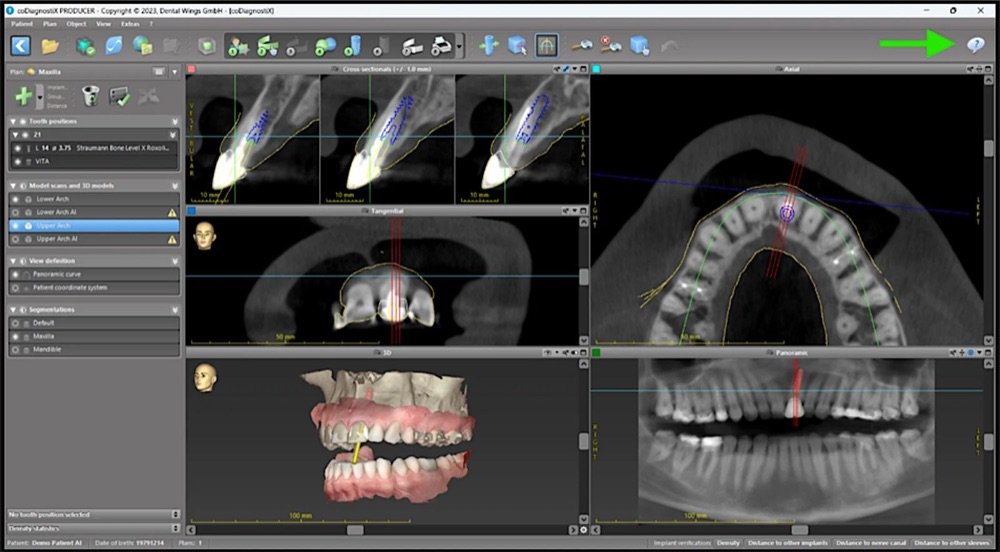Click Distance to nerve canal button
1000x552 pixels.
click(871, 543)
